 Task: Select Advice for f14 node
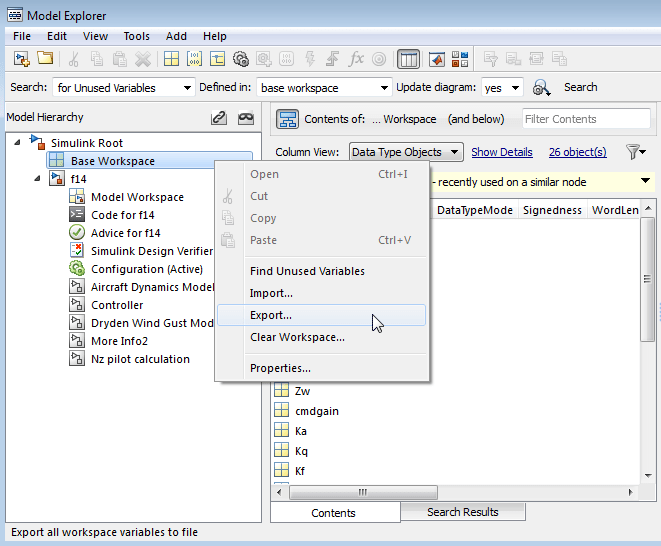pos(125,233)
